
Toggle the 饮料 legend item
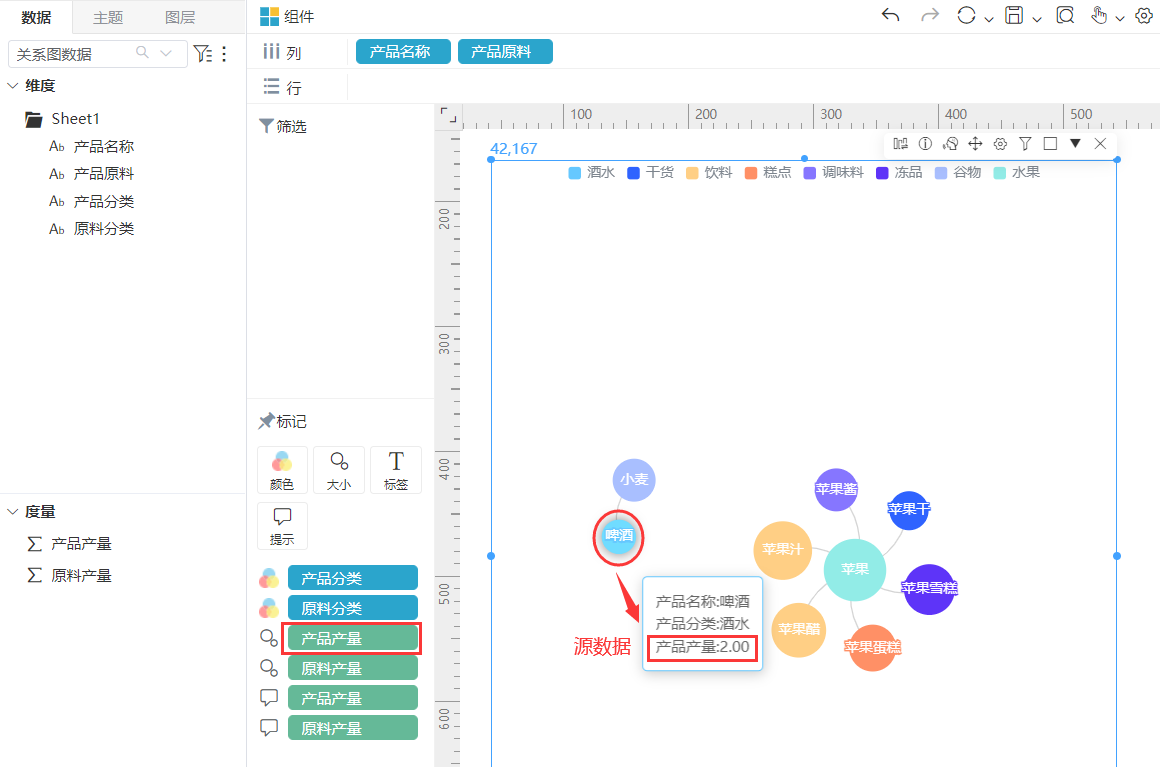pyautogui.click(x=709, y=172)
